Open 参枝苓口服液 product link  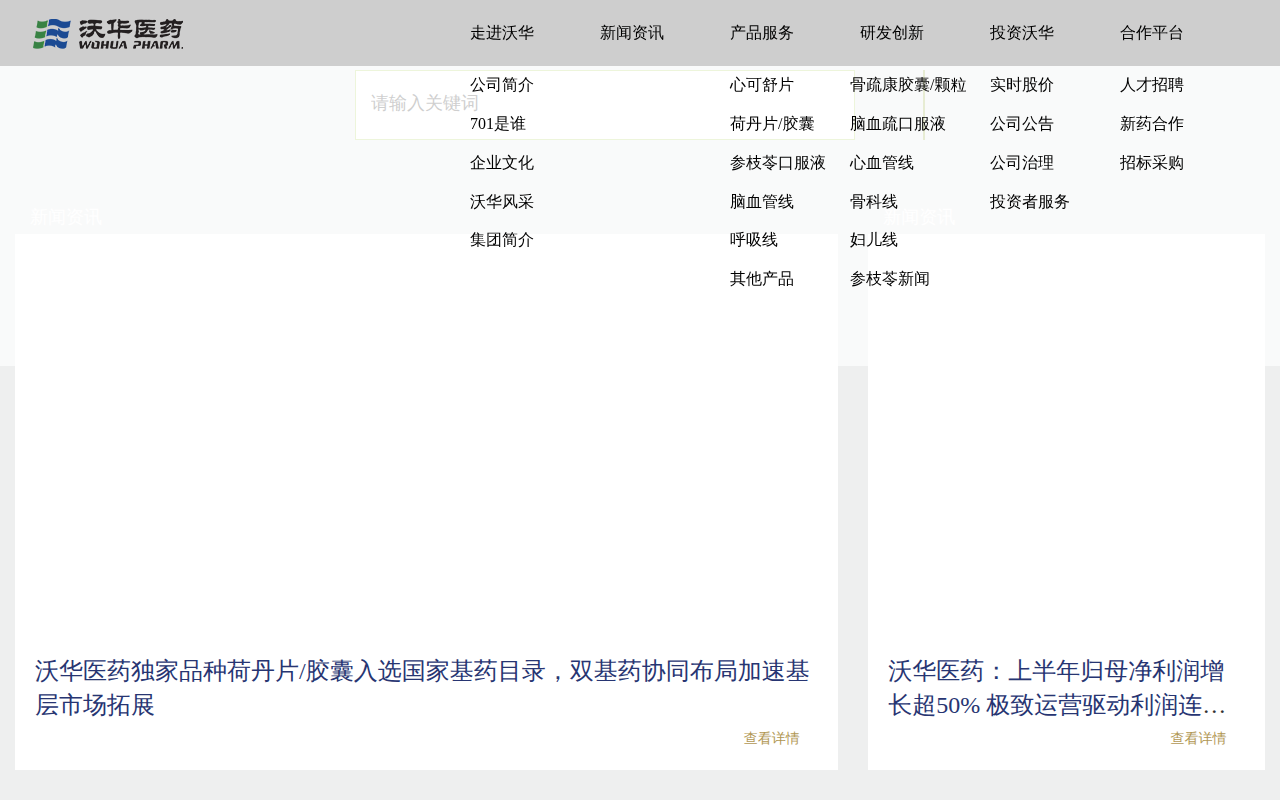pyautogui.click(x=778, y=163)
